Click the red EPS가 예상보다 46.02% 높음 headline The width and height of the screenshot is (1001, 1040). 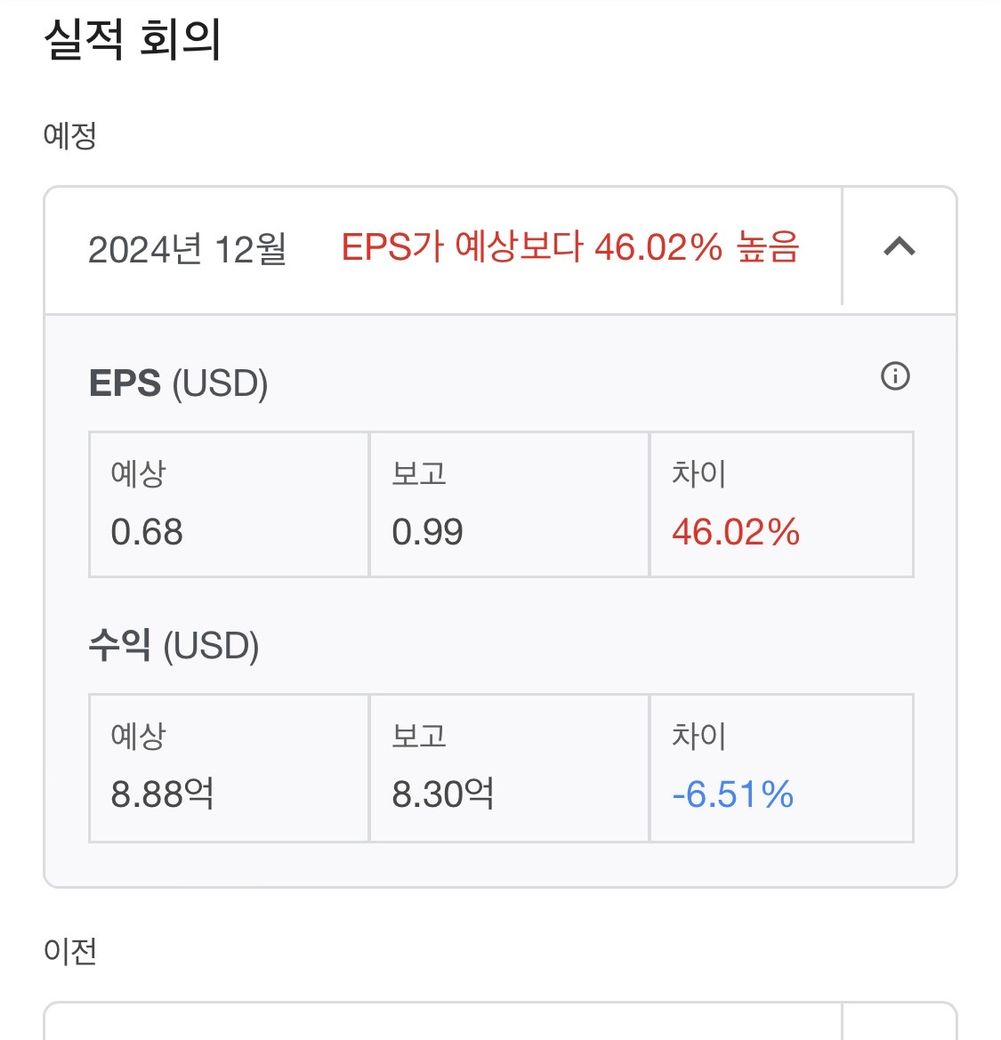(570, 247)
